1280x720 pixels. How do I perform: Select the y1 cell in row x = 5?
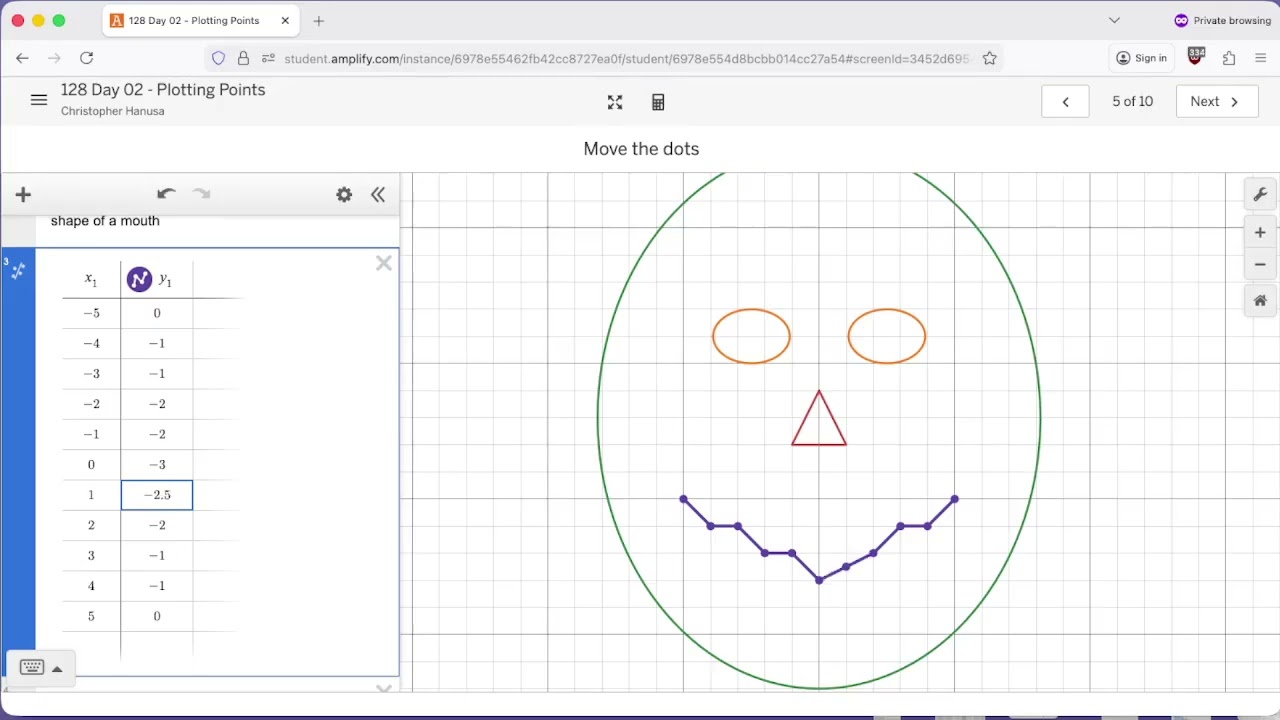(157, 616)
